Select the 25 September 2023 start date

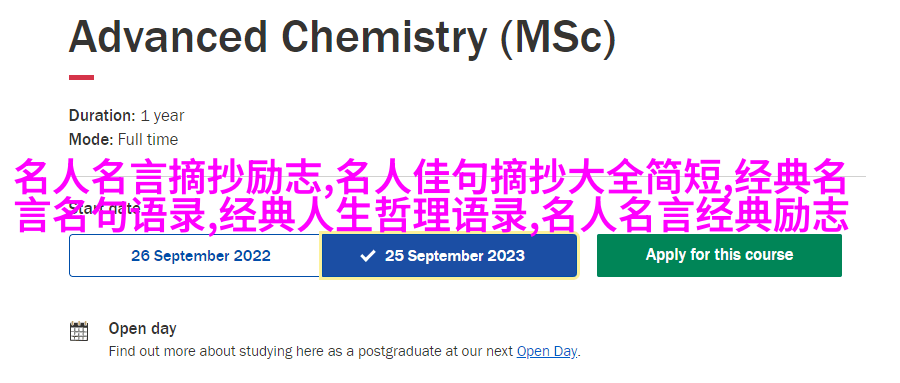tap(449, 256)
